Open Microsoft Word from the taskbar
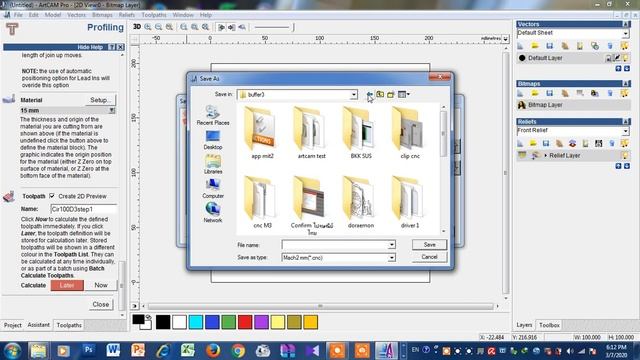This screenshot has height=360, width=640. tap(113, 350)
